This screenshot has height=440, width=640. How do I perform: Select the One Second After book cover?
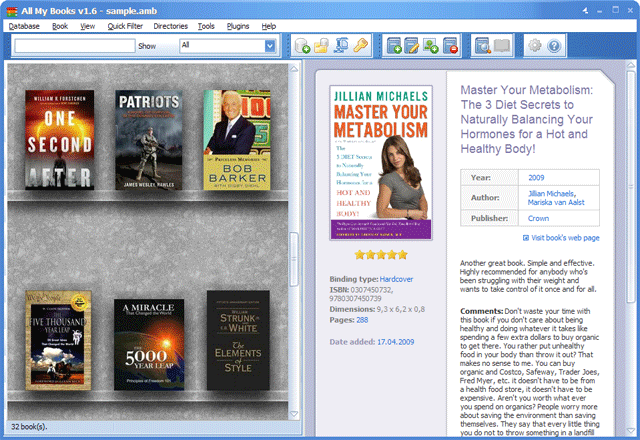60,140
